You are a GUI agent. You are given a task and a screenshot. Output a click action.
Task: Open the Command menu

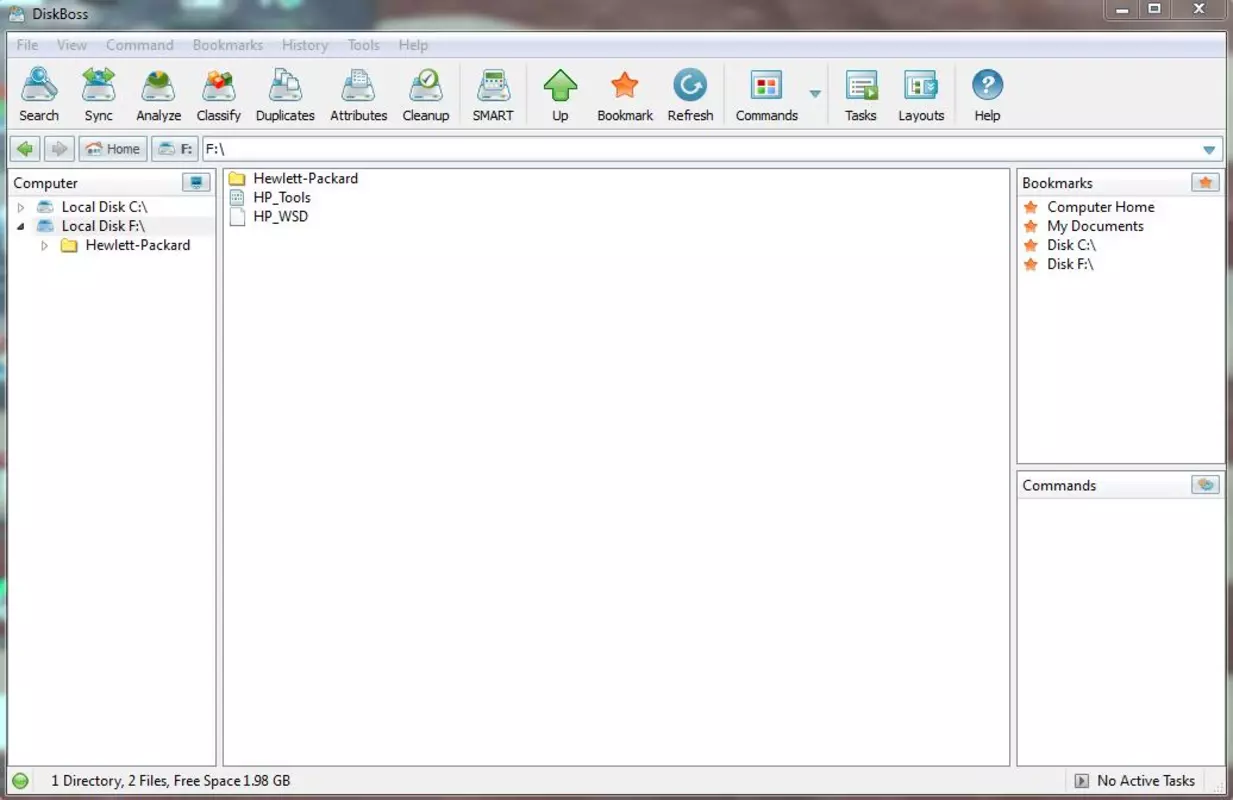[140, 45]
